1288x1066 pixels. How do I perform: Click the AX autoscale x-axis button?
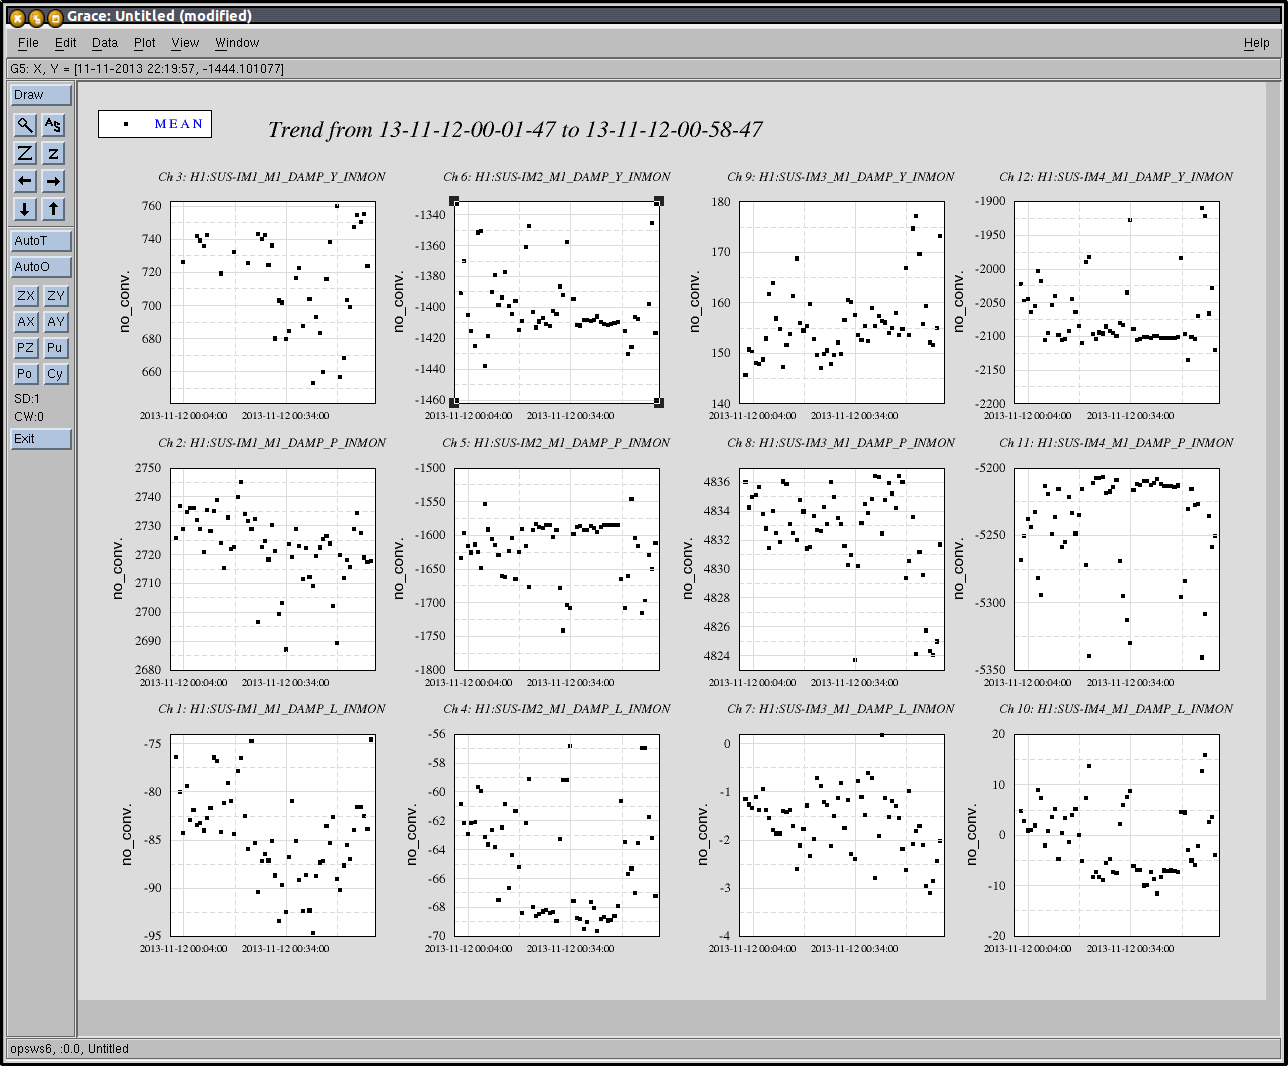25,322
